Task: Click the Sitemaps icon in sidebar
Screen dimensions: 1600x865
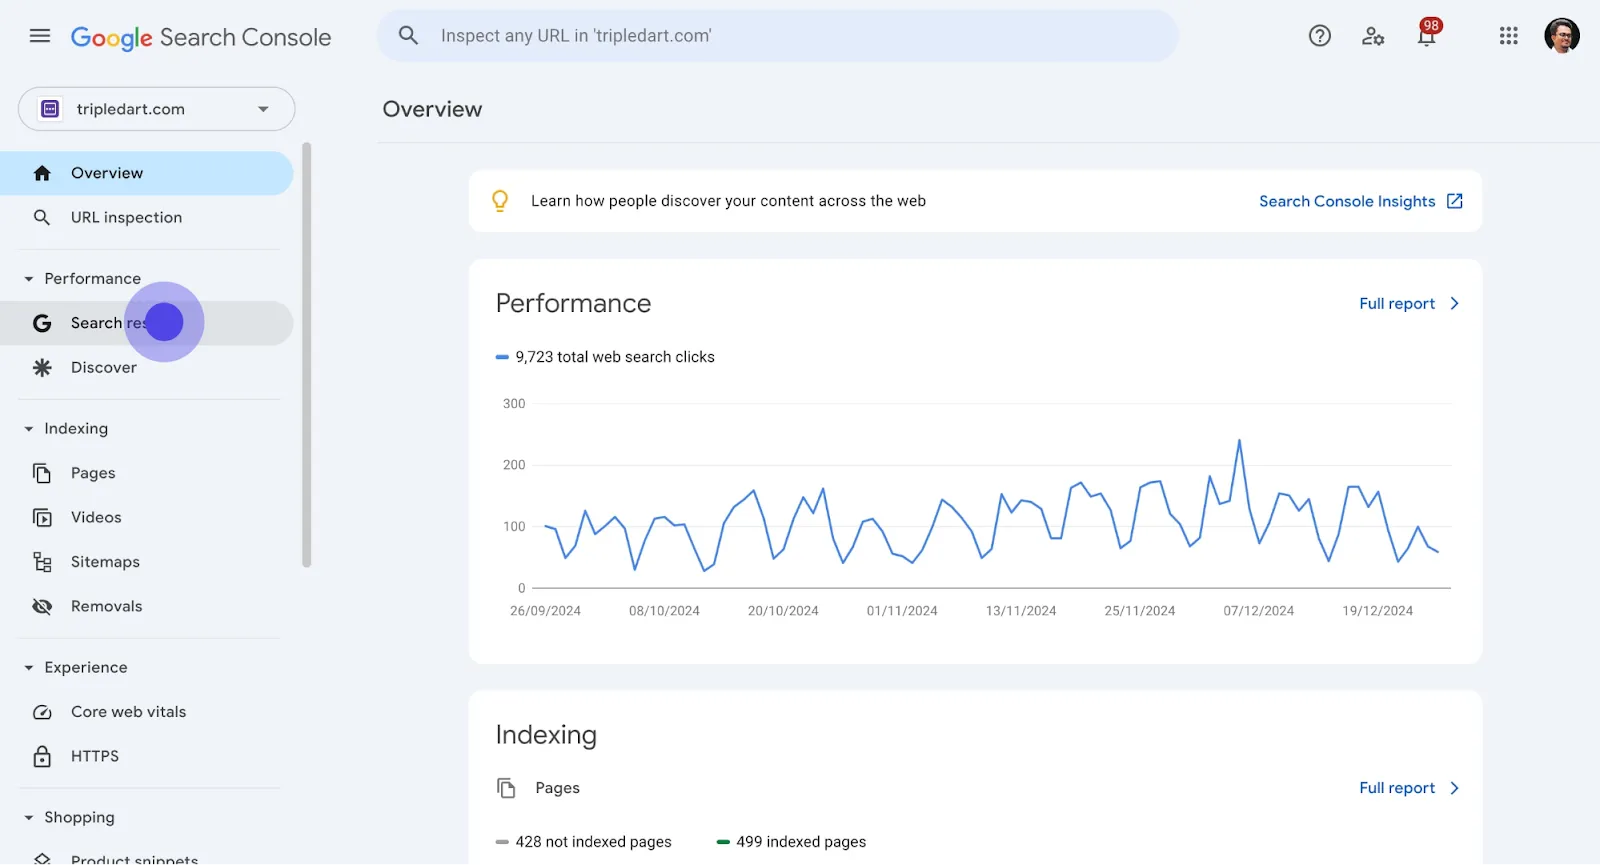Action: point(42,562)
